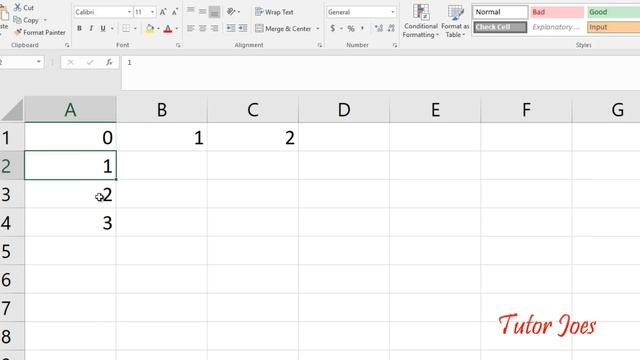
Task: Apply the red font color
Action: click(x=168, y=28)
